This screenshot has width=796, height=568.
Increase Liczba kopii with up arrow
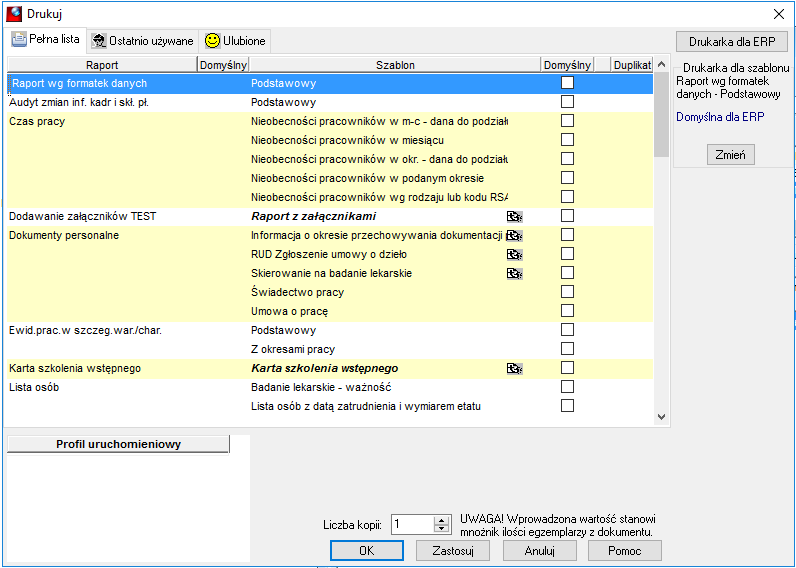pyautogui.click(x=442, y=520)
